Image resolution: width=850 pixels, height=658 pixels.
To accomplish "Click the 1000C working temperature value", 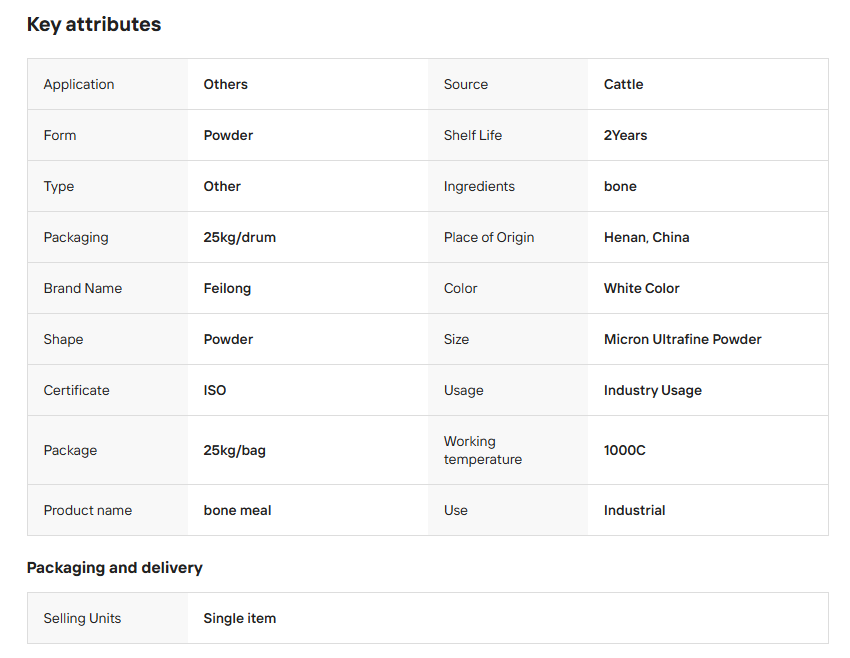I will click(x=624, y=450).
